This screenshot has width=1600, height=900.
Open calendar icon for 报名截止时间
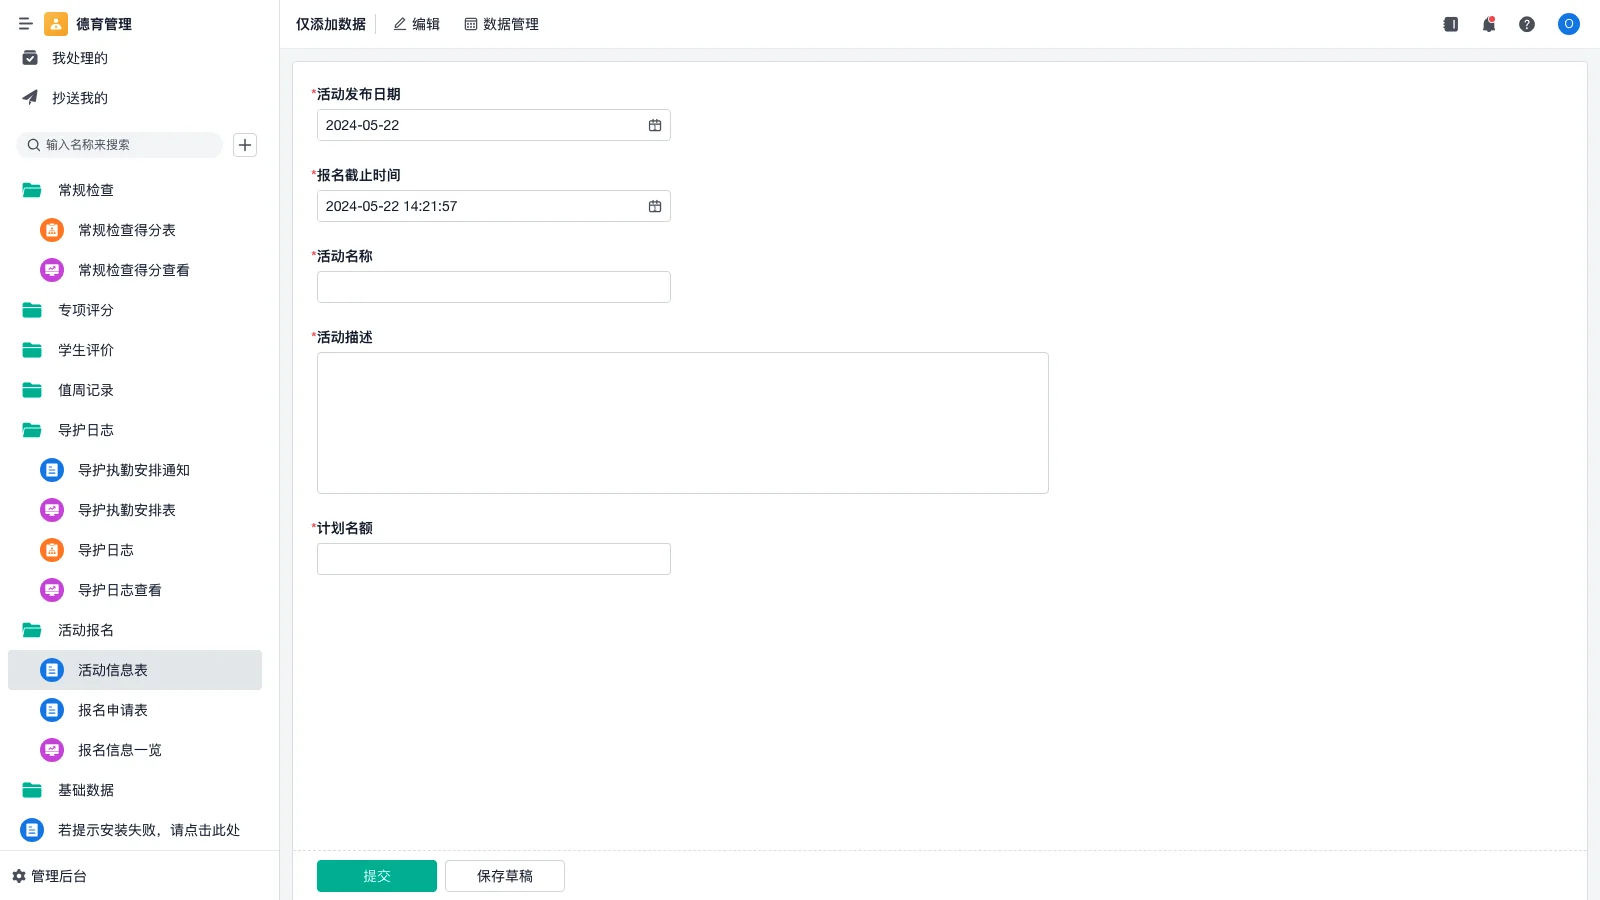click(x=655, y=207)
